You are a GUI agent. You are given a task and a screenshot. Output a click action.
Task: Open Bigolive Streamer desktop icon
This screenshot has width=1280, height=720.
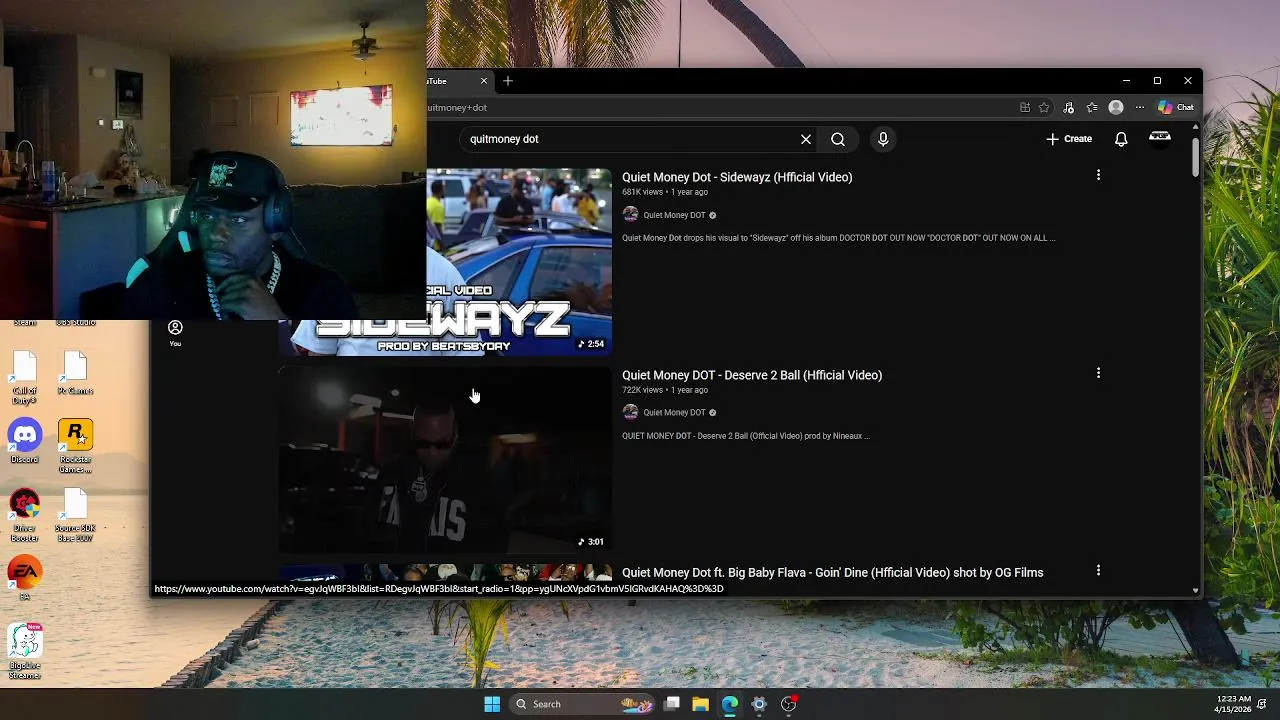pyautogui.click(x=25, y=652)
